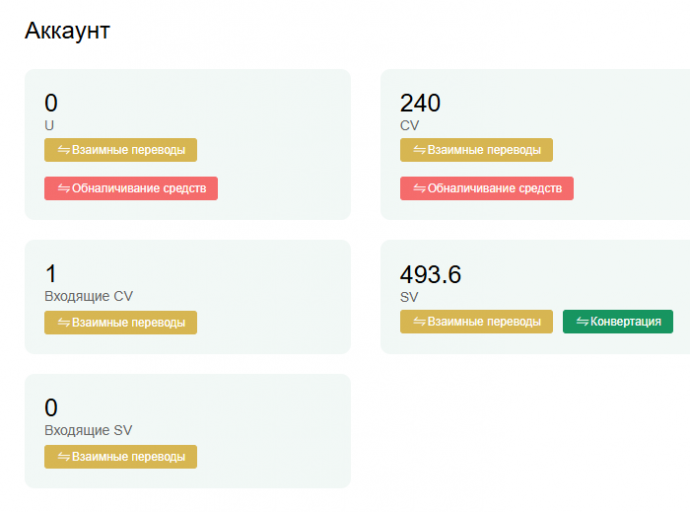Click the arrows icon on CV card's Обналичивание средств
This screenshot has height=512, width=690.
click(419, 188)
